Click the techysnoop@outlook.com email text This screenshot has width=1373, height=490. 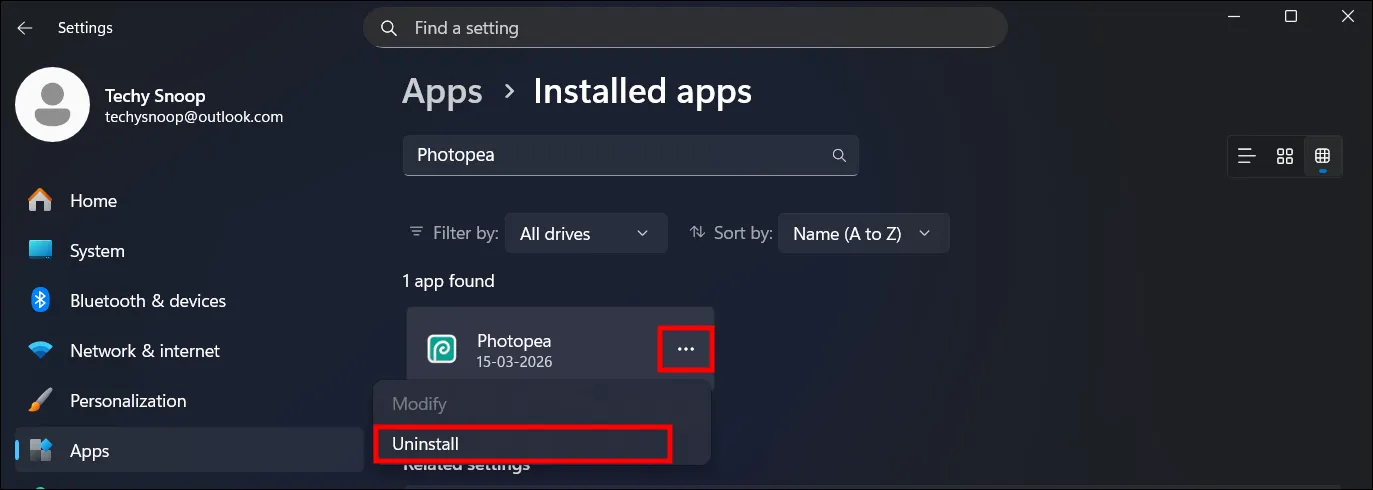194,117
